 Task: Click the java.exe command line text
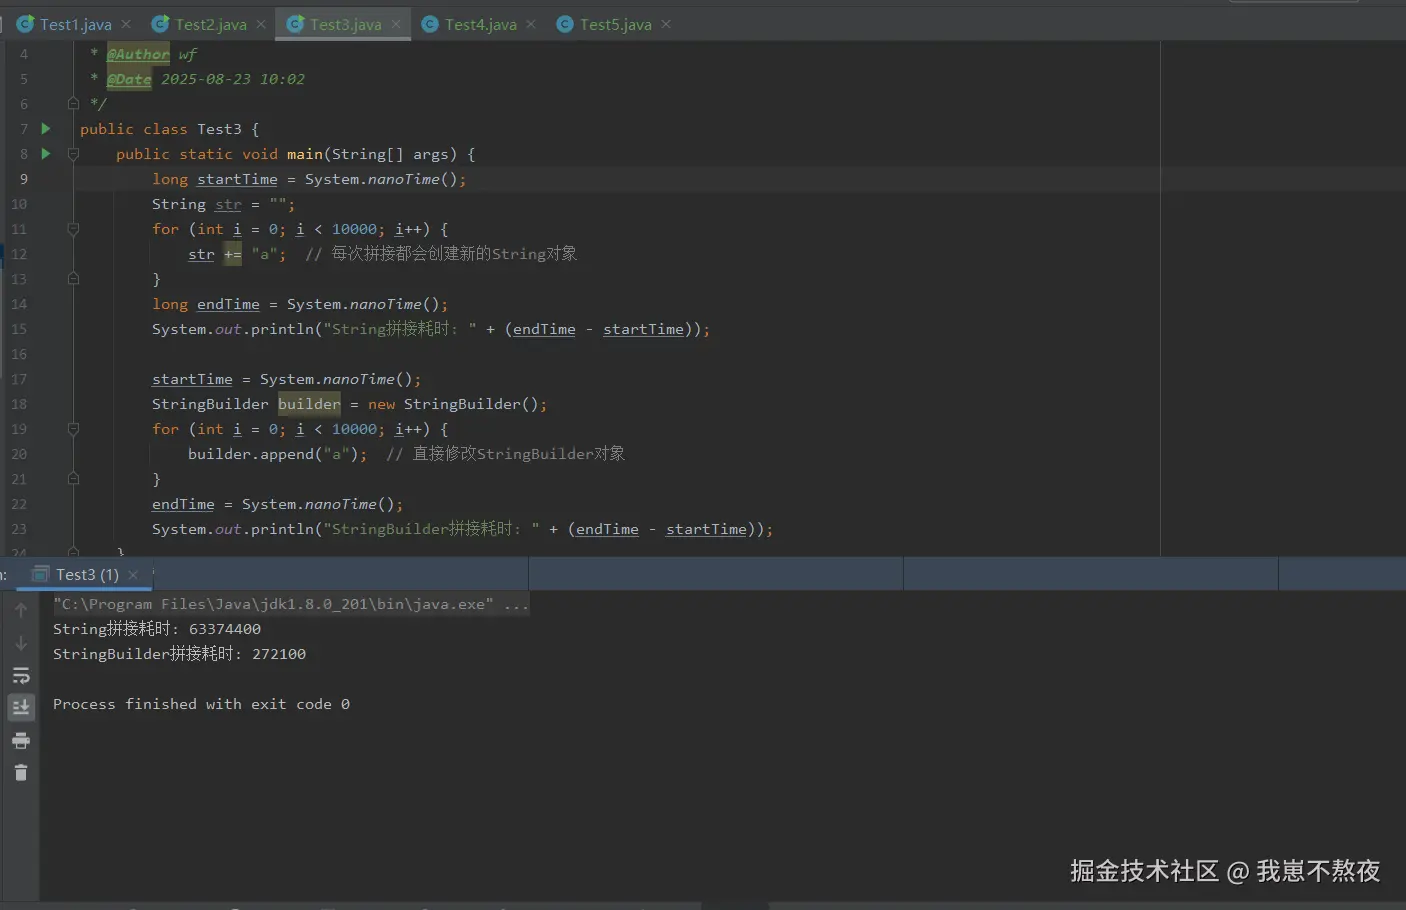coord(291,604)
